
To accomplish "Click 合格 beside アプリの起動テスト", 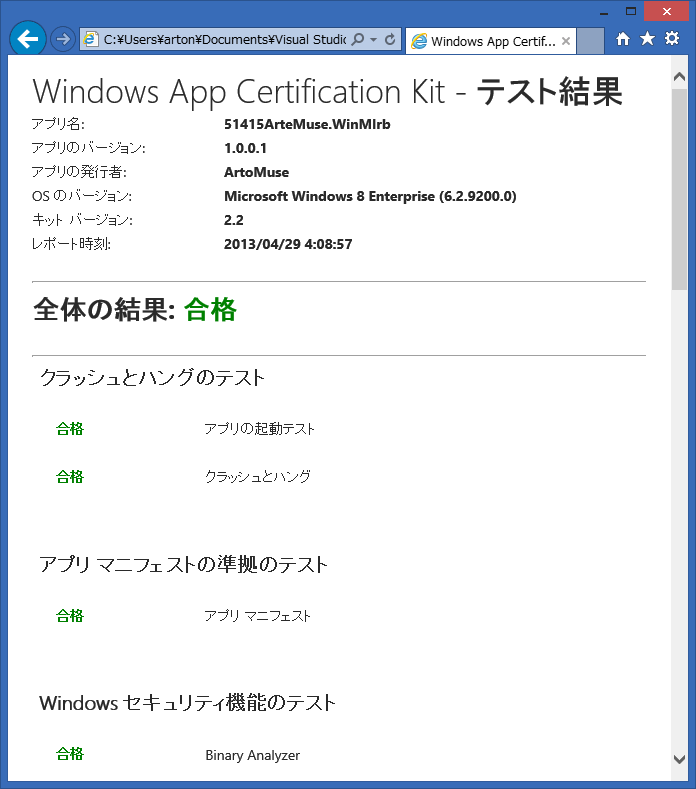I will (70, 429).
